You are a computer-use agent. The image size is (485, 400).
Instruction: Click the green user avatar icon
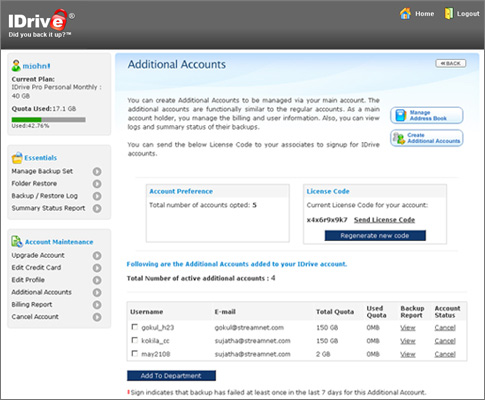click(x=16, y=65)
